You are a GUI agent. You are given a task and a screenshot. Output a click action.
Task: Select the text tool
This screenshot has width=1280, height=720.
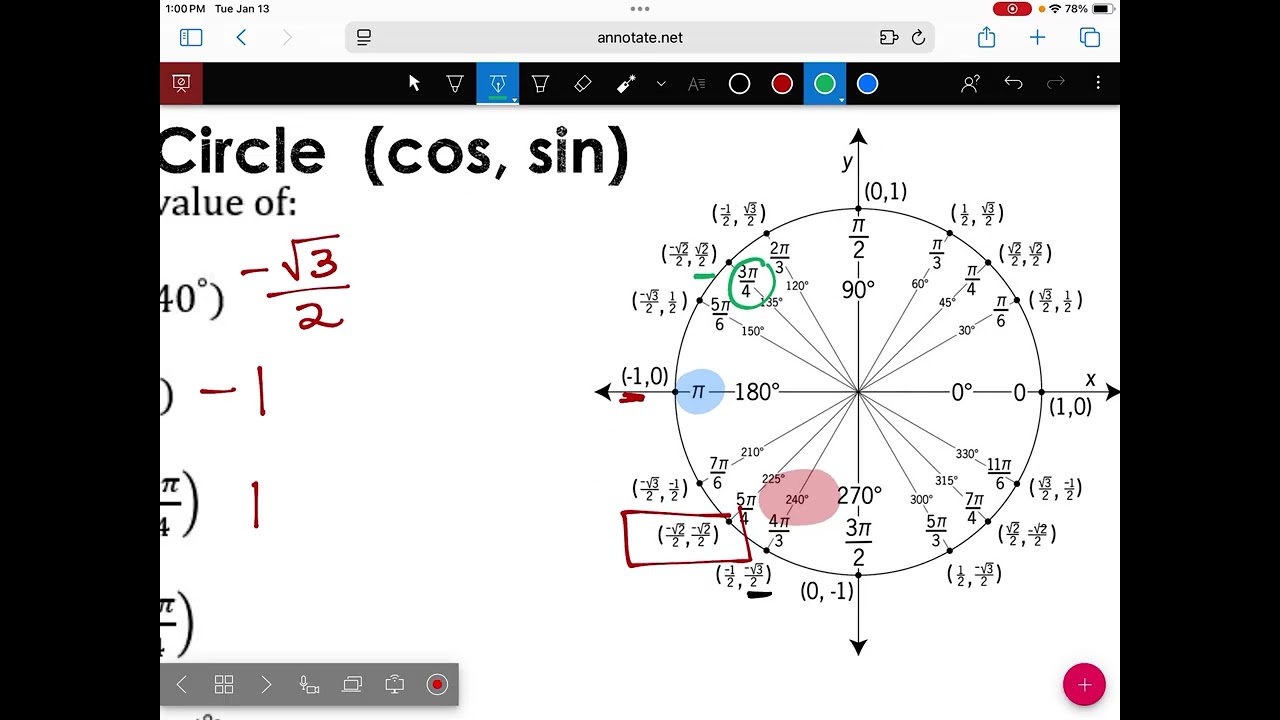[x=697, y=84]
